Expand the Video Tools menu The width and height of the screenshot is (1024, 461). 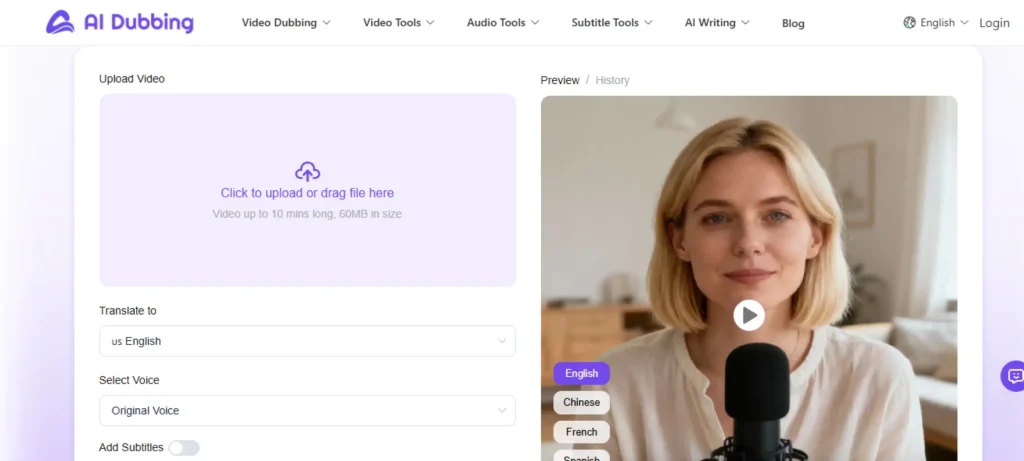(x=398, y=23)
